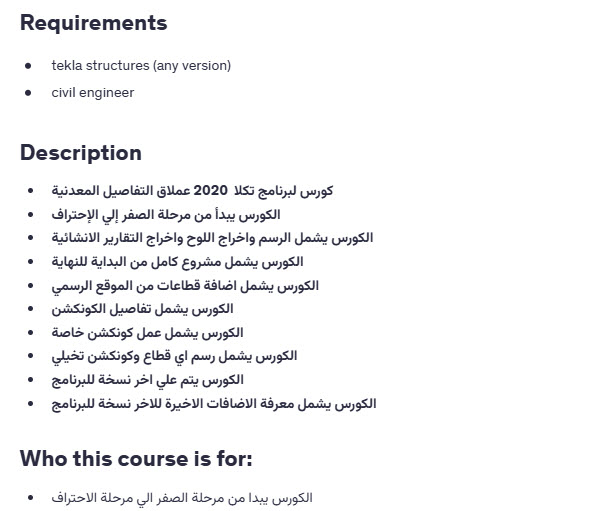Click the Arabic line under 'Who this course is for'
The width and height of the screenshot is (593, 511).
182,498
